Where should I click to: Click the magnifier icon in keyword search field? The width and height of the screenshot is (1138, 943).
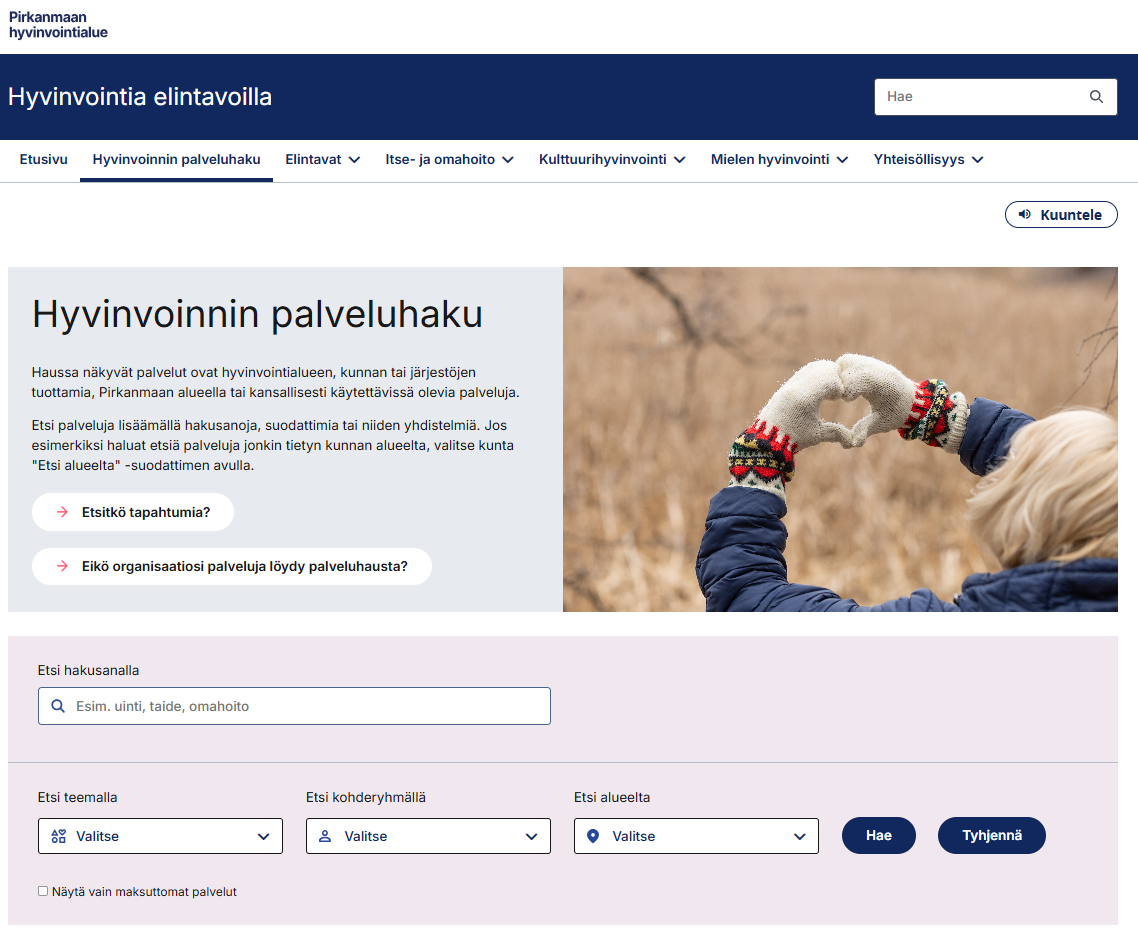point(58,706)
